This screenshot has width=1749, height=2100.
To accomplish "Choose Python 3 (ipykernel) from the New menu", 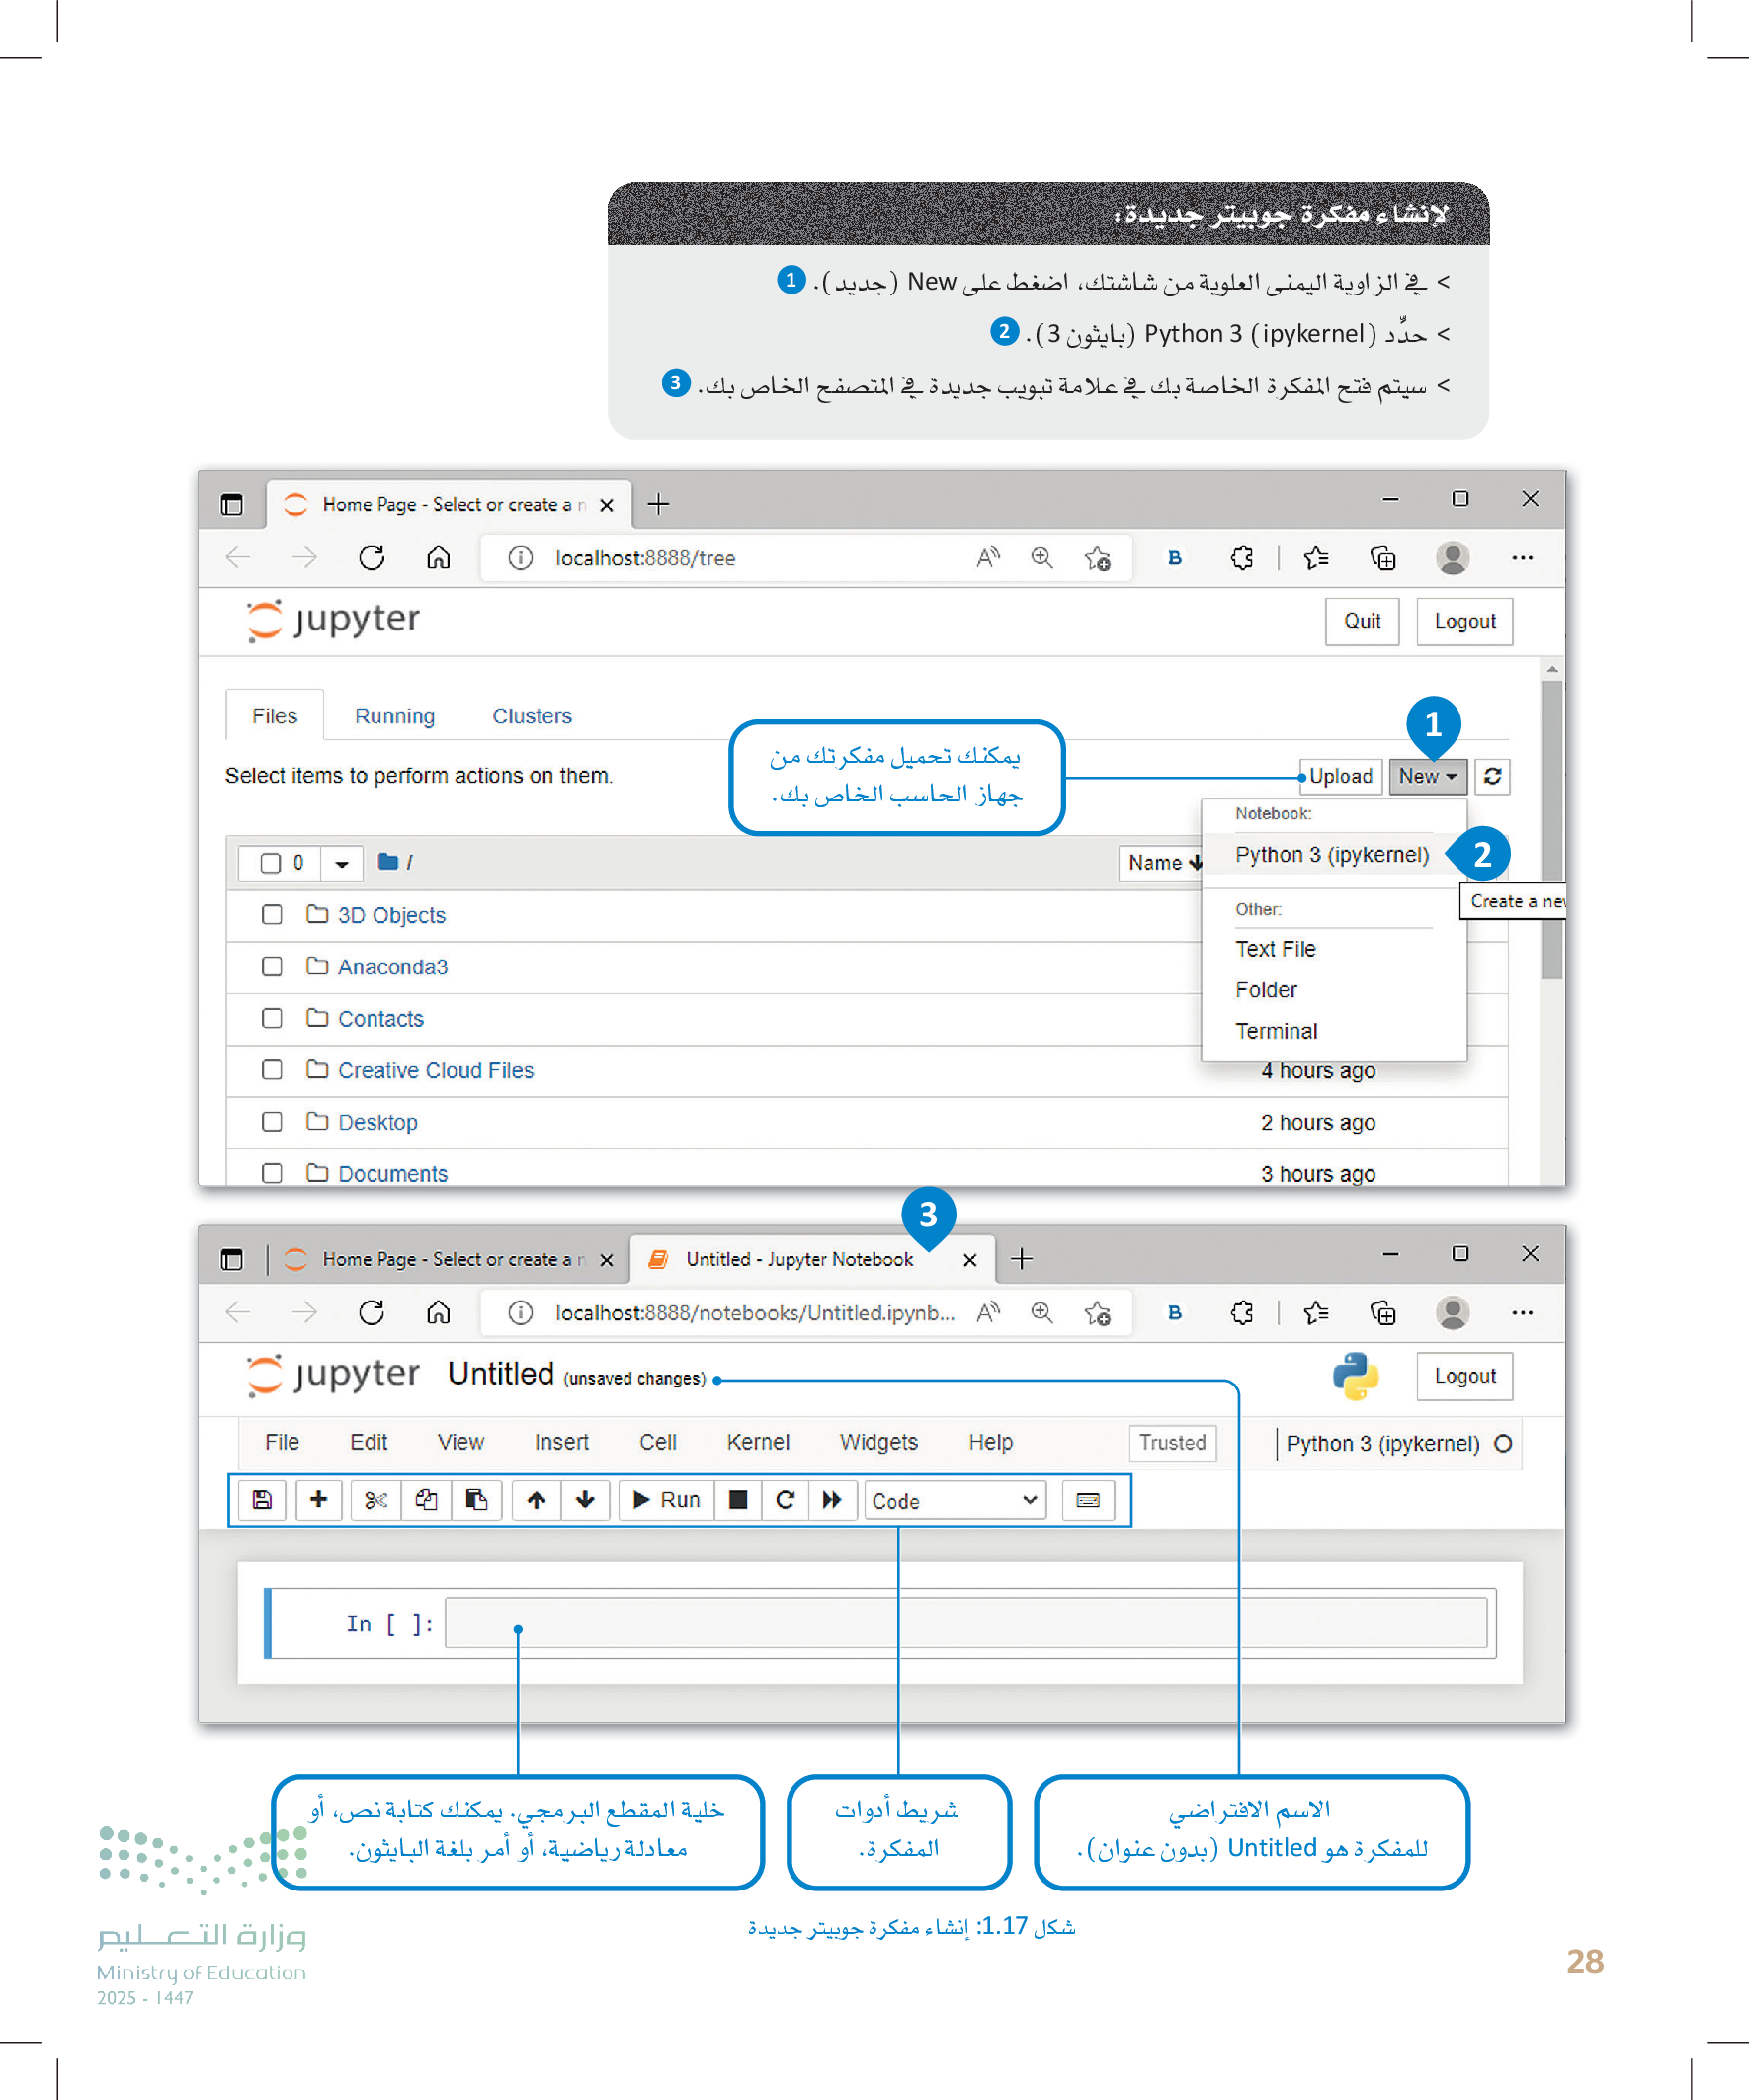I will coord(1331,855).
